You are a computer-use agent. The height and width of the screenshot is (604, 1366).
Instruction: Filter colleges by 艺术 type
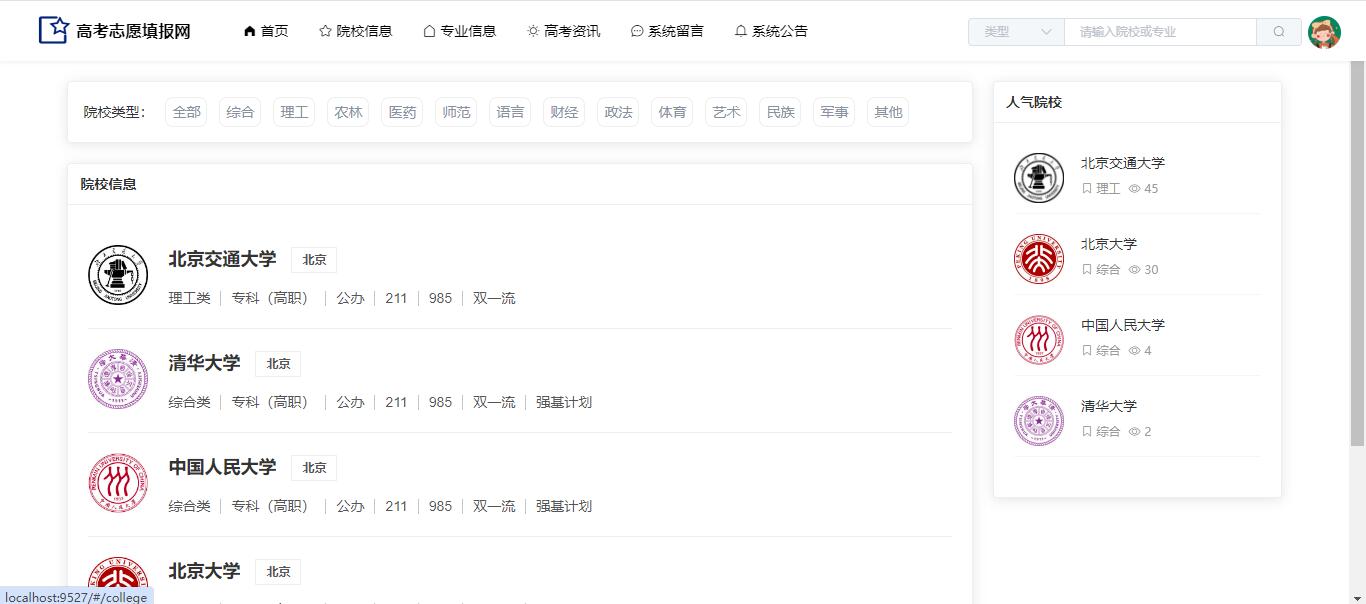pos(726,112)
